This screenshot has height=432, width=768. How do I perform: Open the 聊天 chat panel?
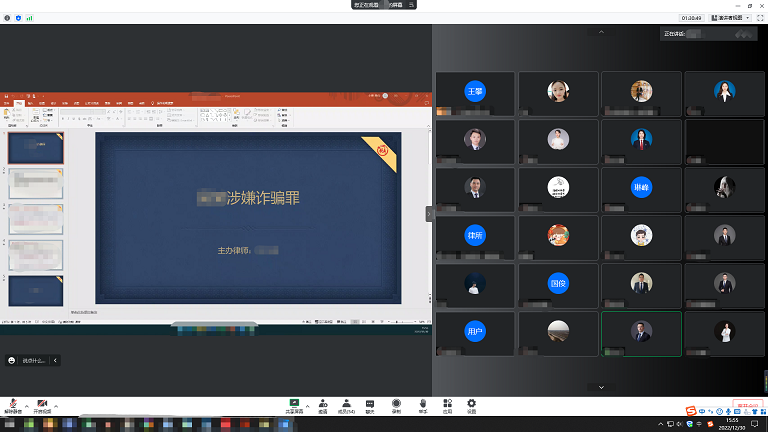pyautogui.click(x=370, y=403)
